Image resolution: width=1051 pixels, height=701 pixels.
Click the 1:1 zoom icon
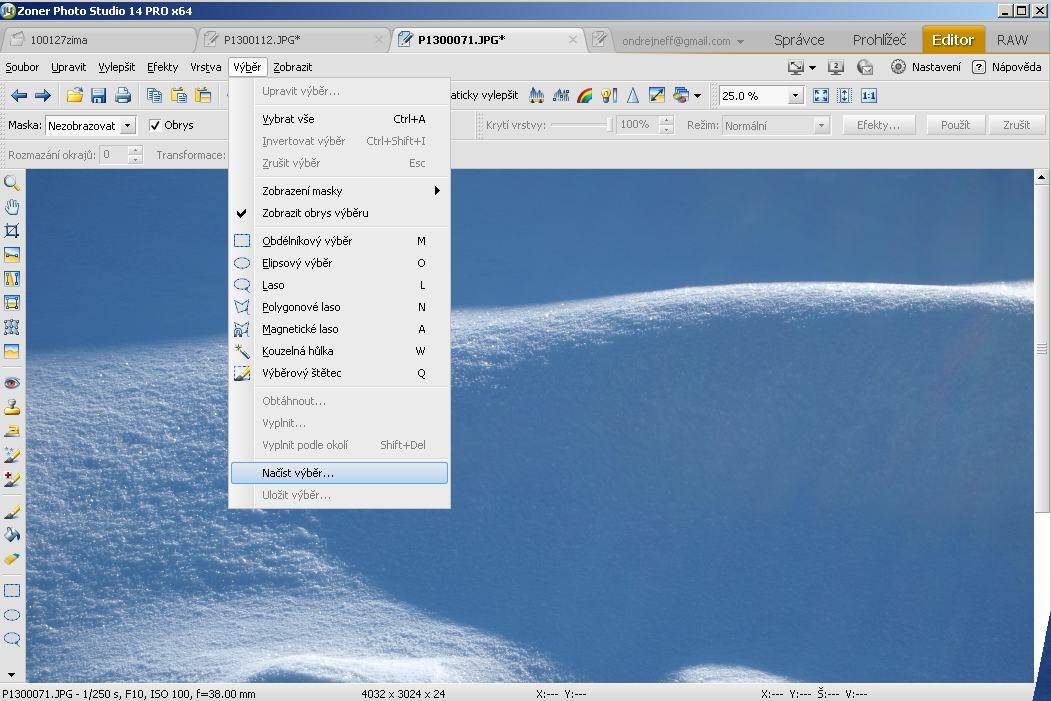tap(869, 96)
